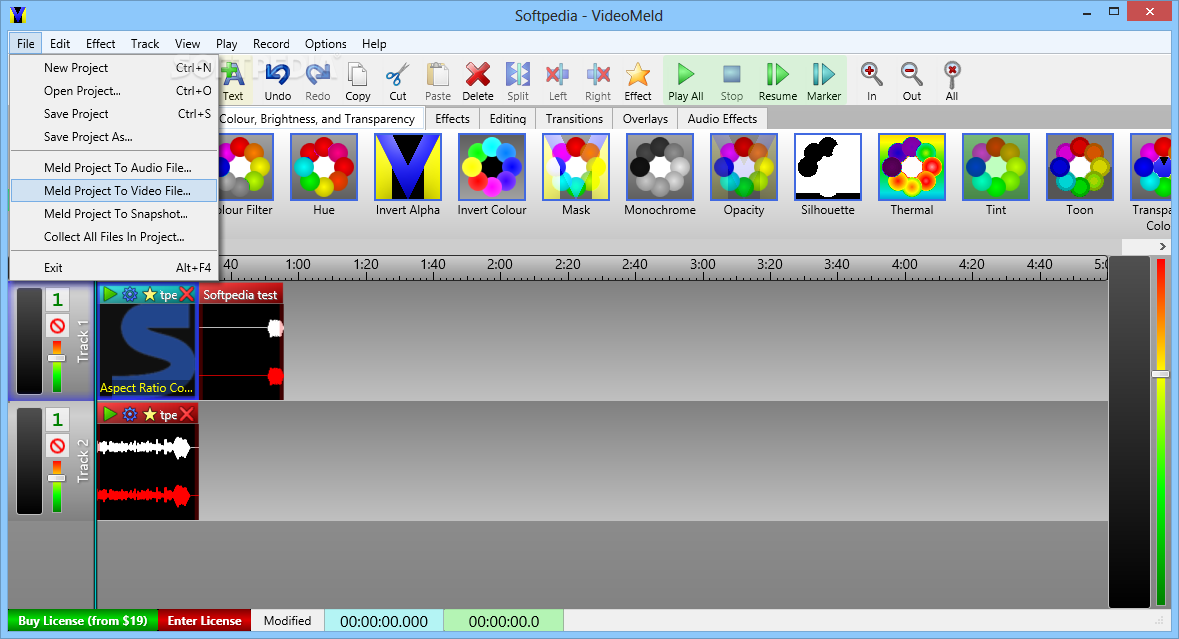Play the Track 2 clip via green arrow

coord(110,413)
